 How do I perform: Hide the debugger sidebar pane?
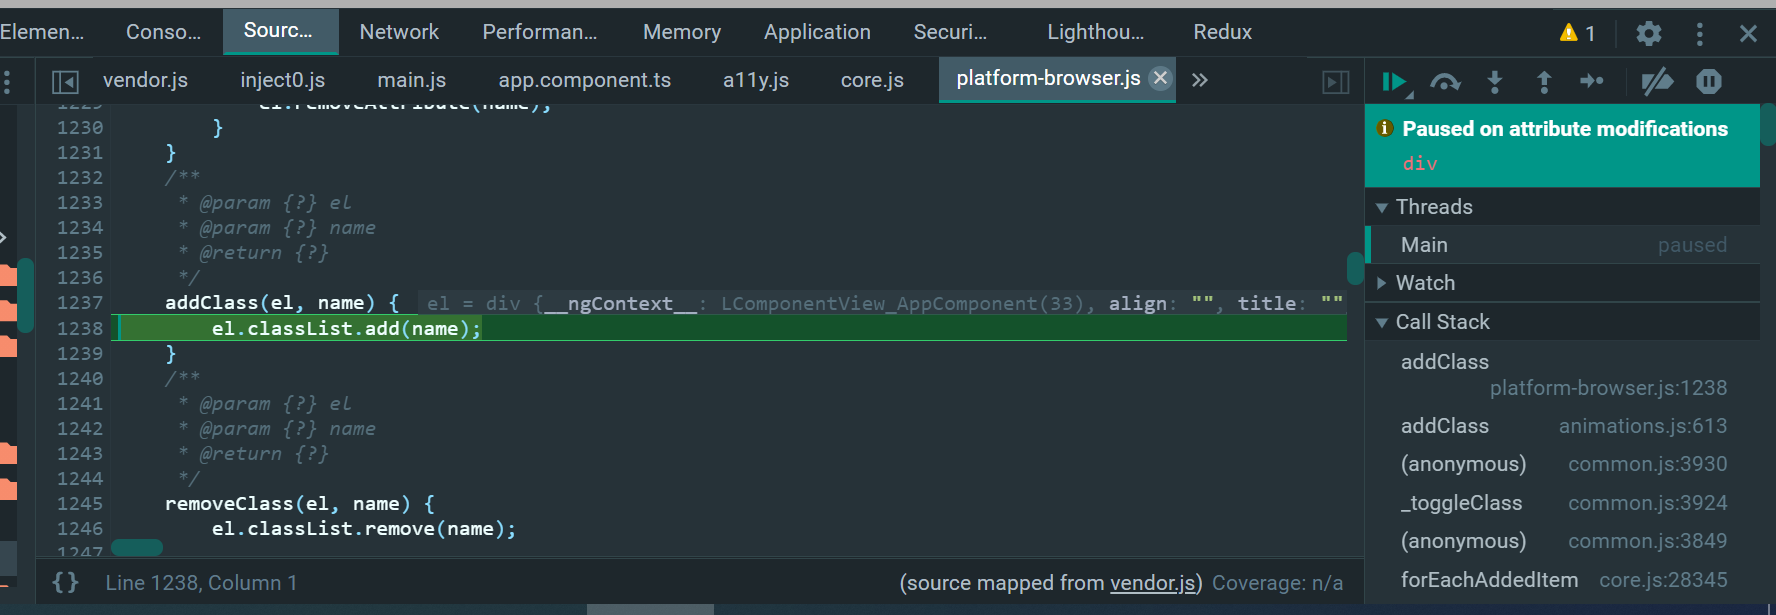[x=1336, y=81]
